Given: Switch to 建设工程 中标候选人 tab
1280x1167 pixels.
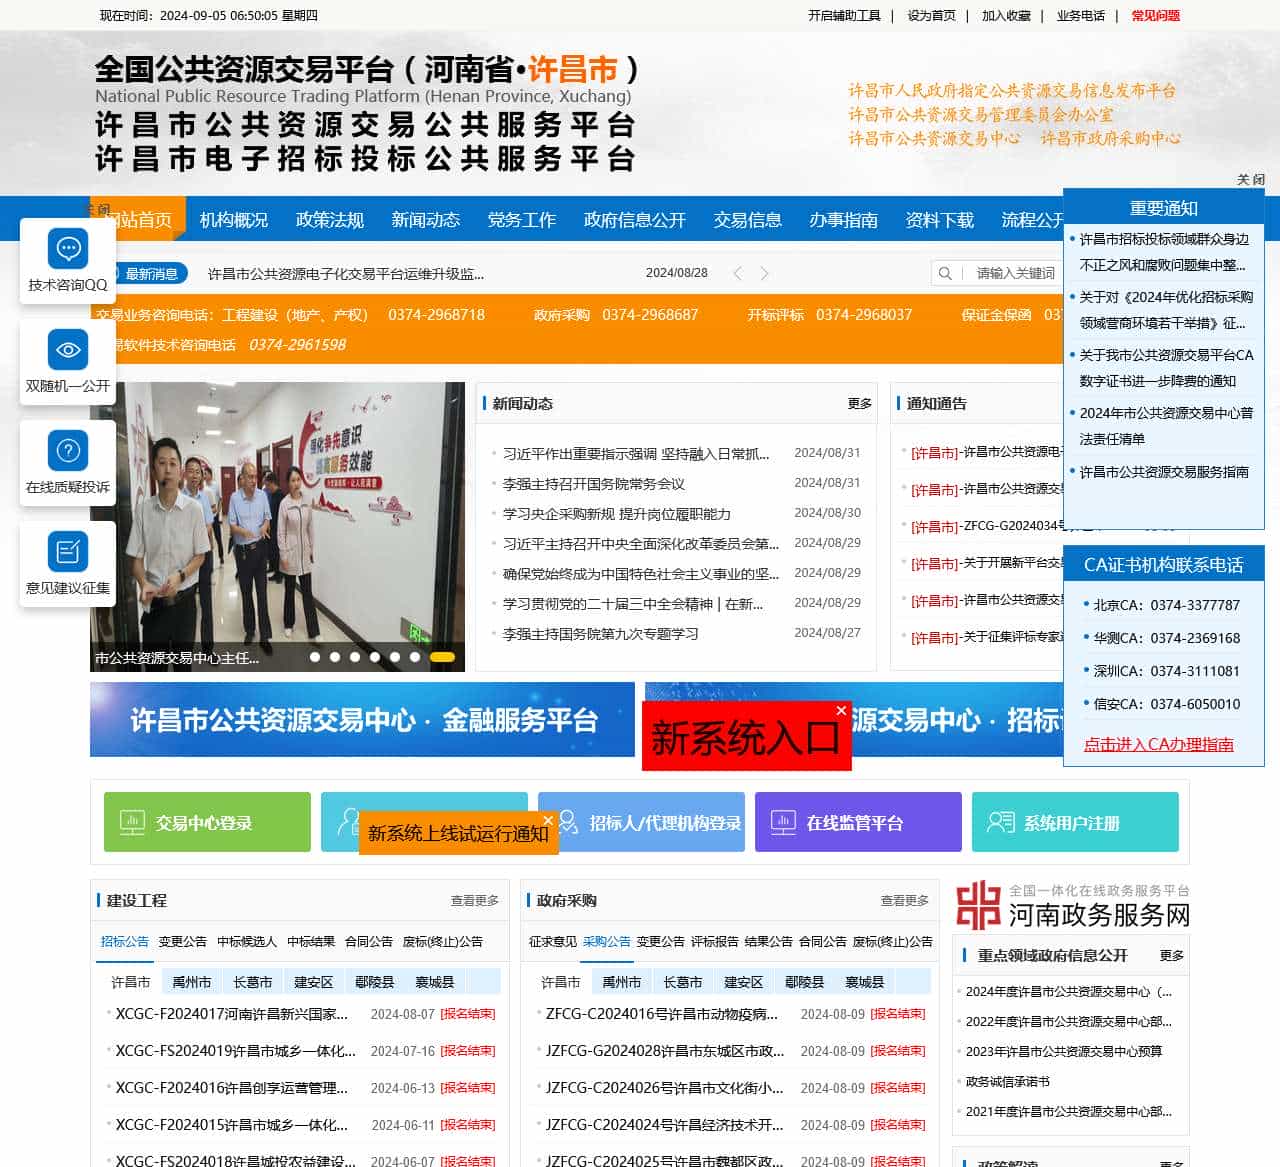Looking at the screenshot, I should [x=247, y=941].
